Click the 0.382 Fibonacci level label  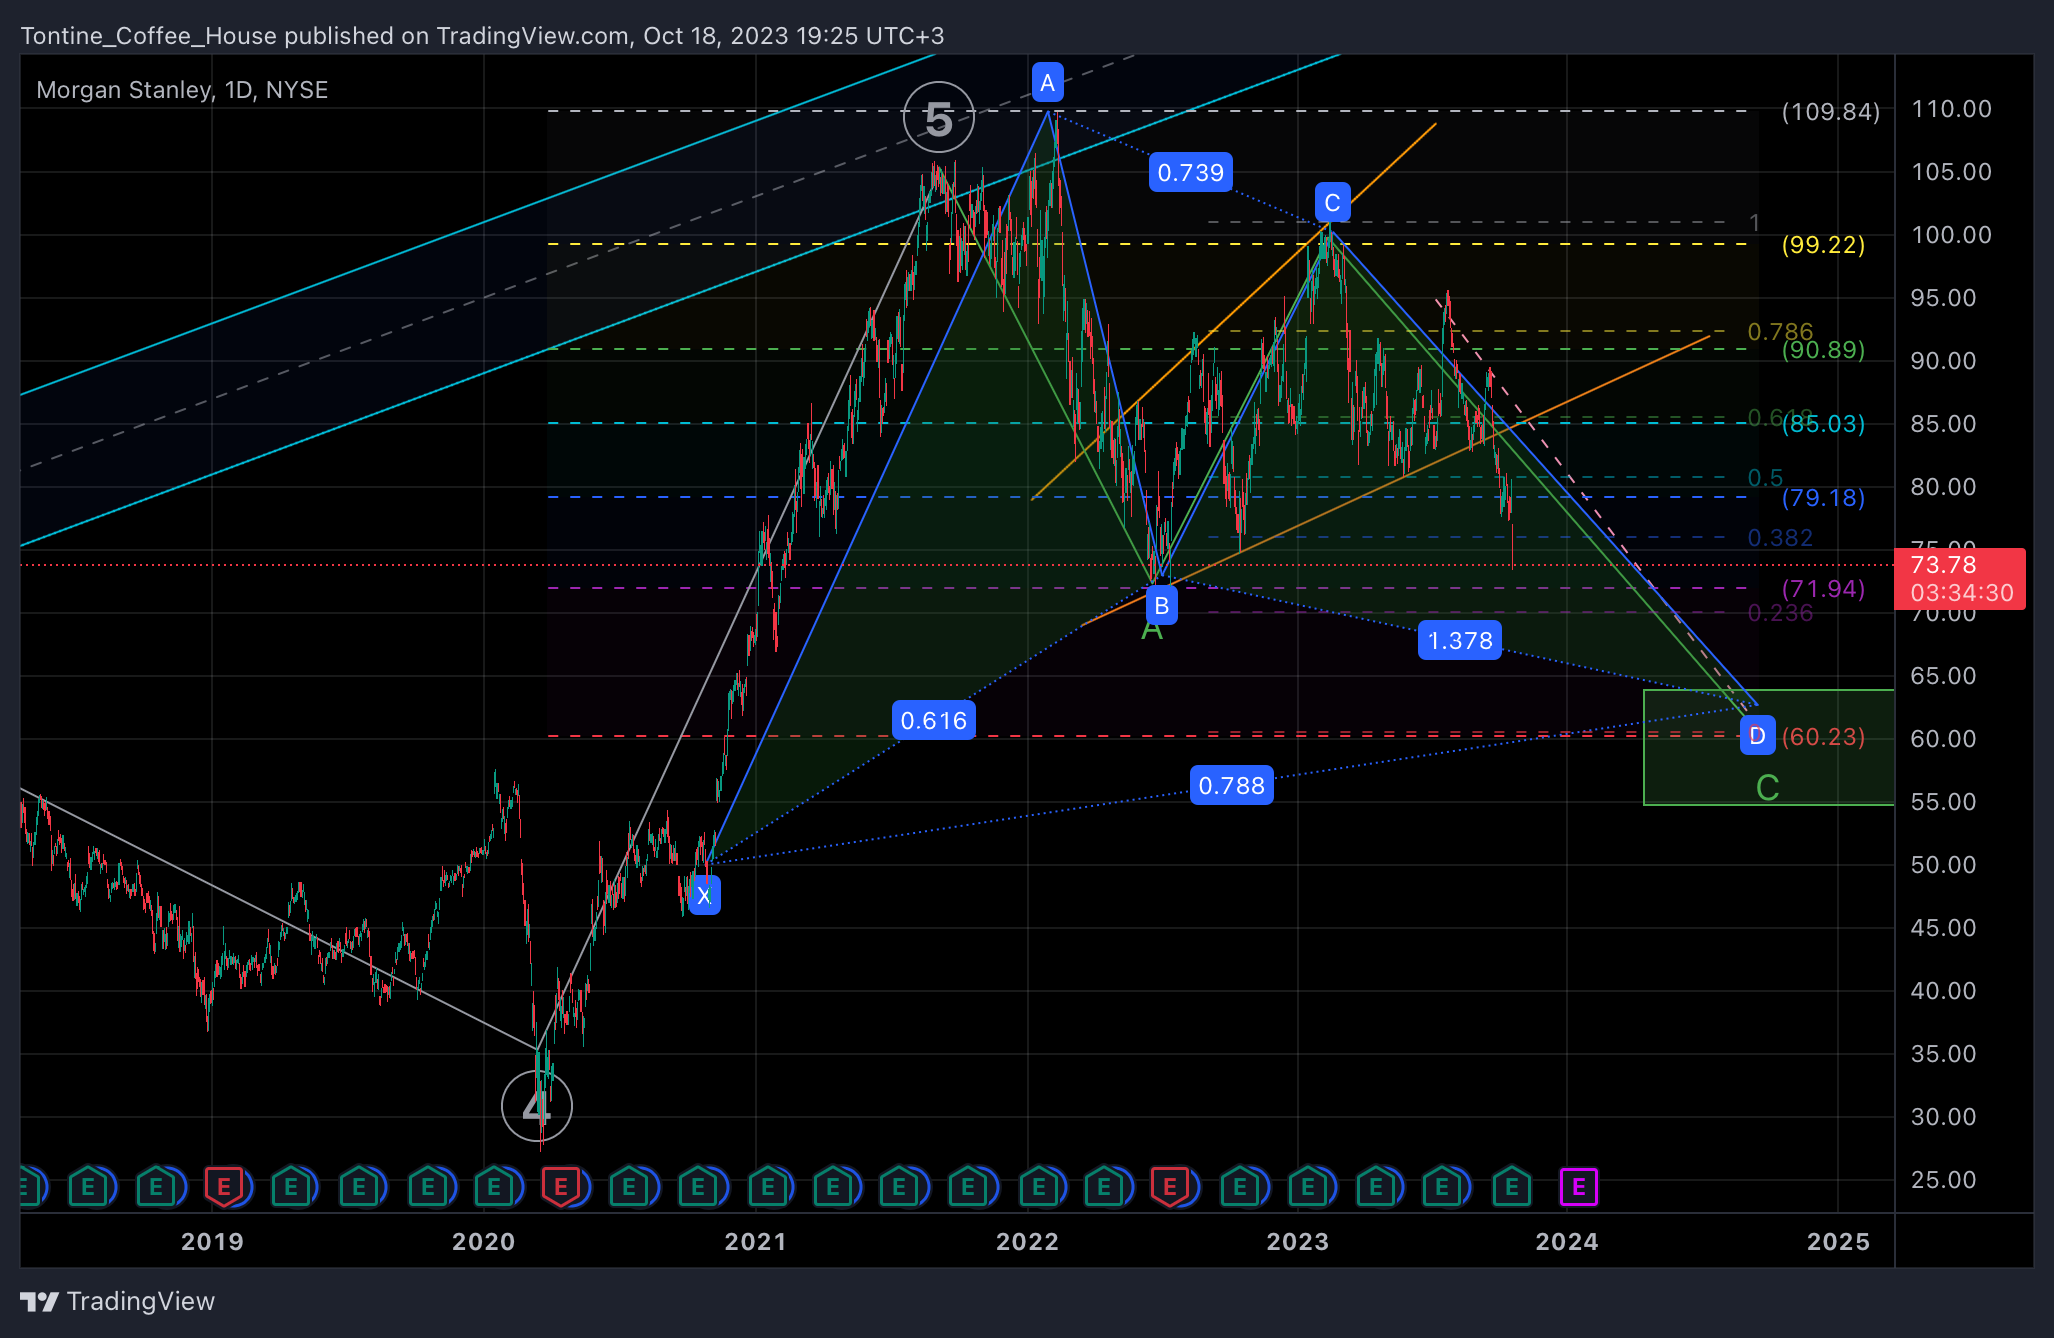point(1780,538)
